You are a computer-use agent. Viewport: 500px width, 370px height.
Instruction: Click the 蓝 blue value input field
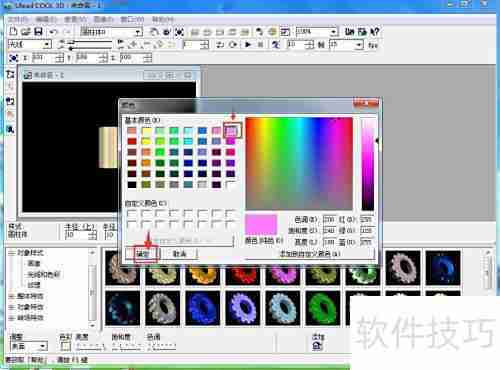click(x=366, y=241)
